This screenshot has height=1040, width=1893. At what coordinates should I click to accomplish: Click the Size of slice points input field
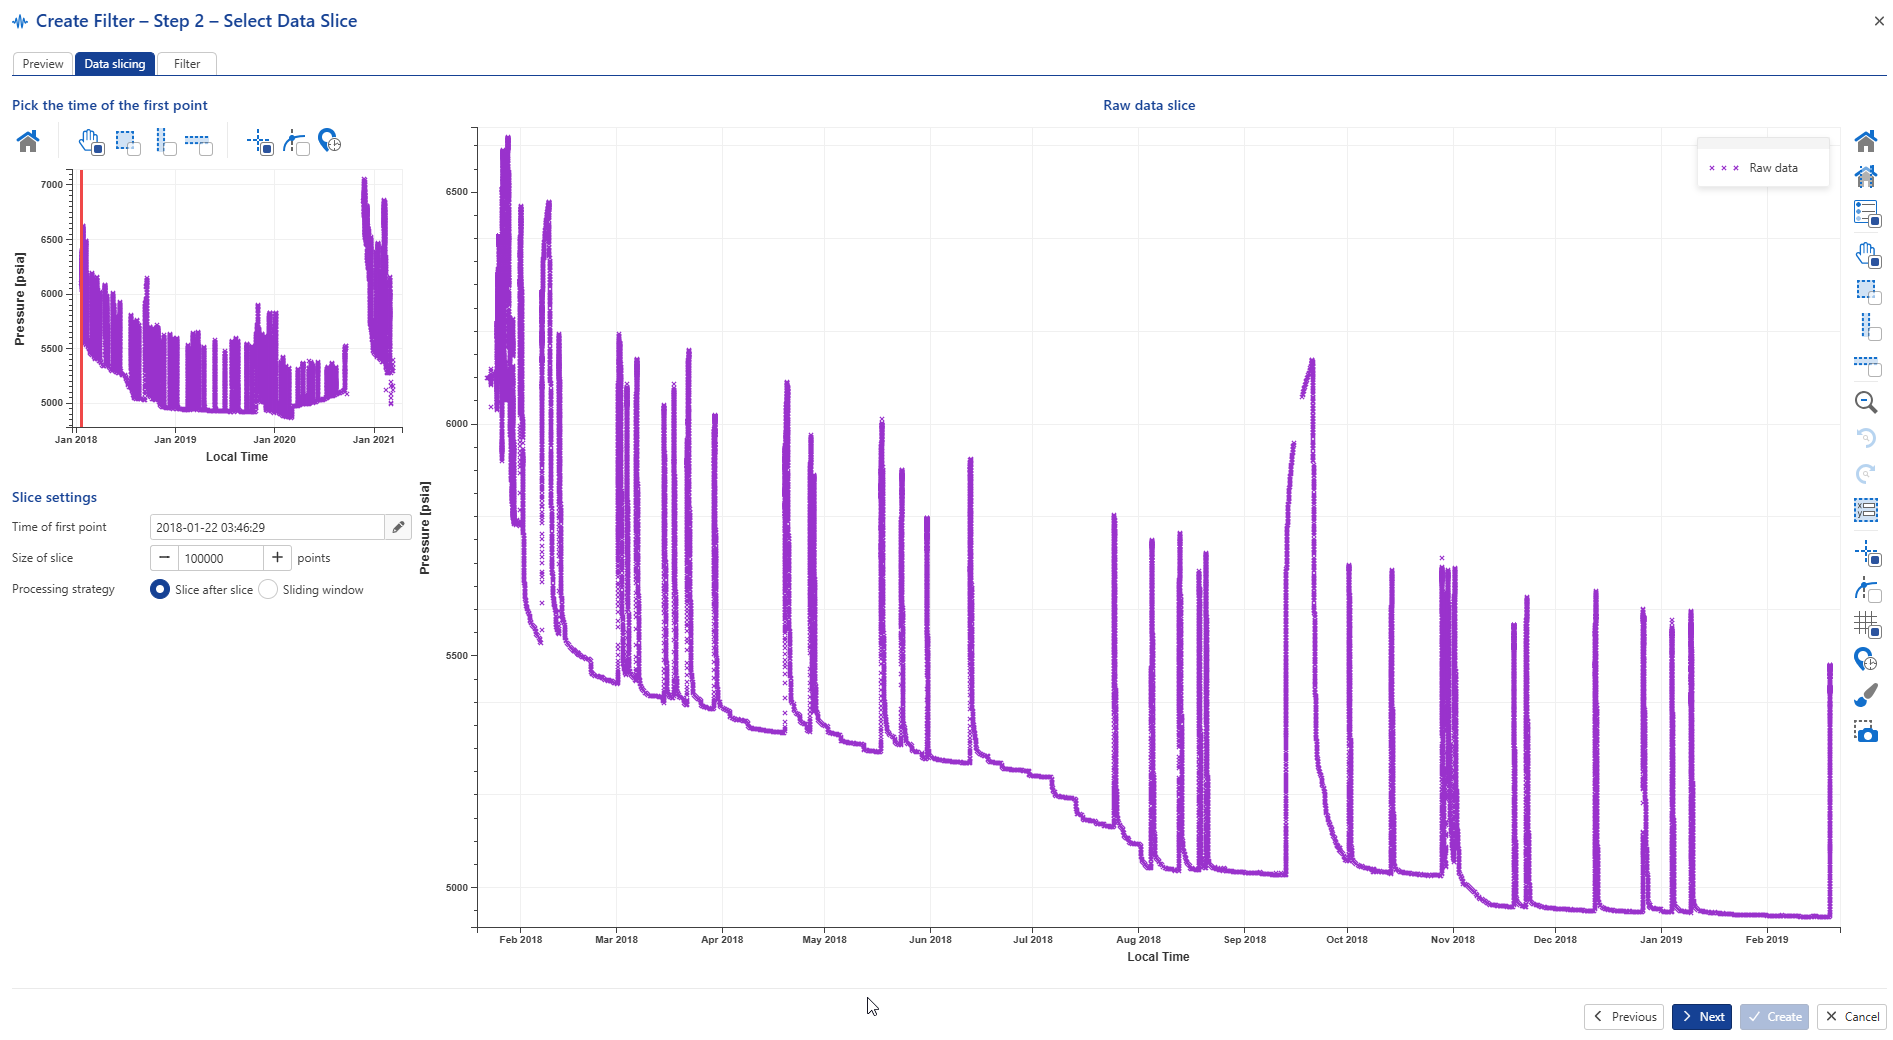tap(221, 558)
